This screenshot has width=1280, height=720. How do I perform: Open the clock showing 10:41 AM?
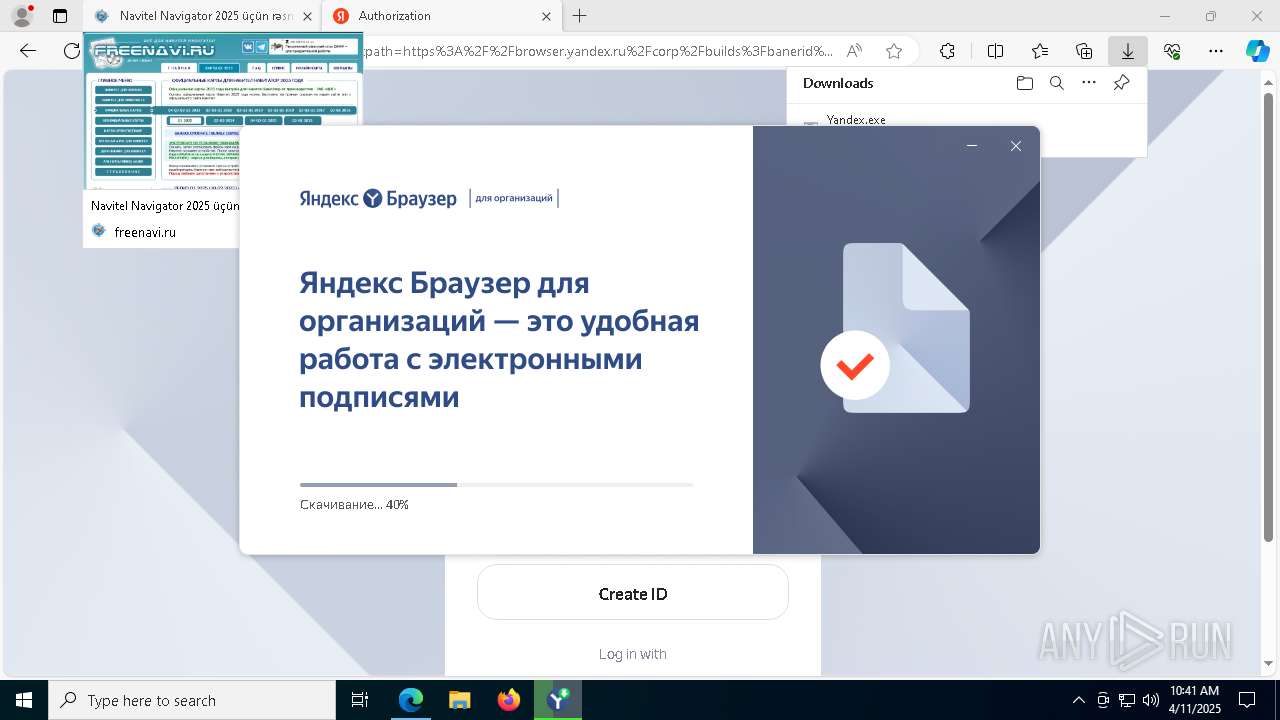1195,700
